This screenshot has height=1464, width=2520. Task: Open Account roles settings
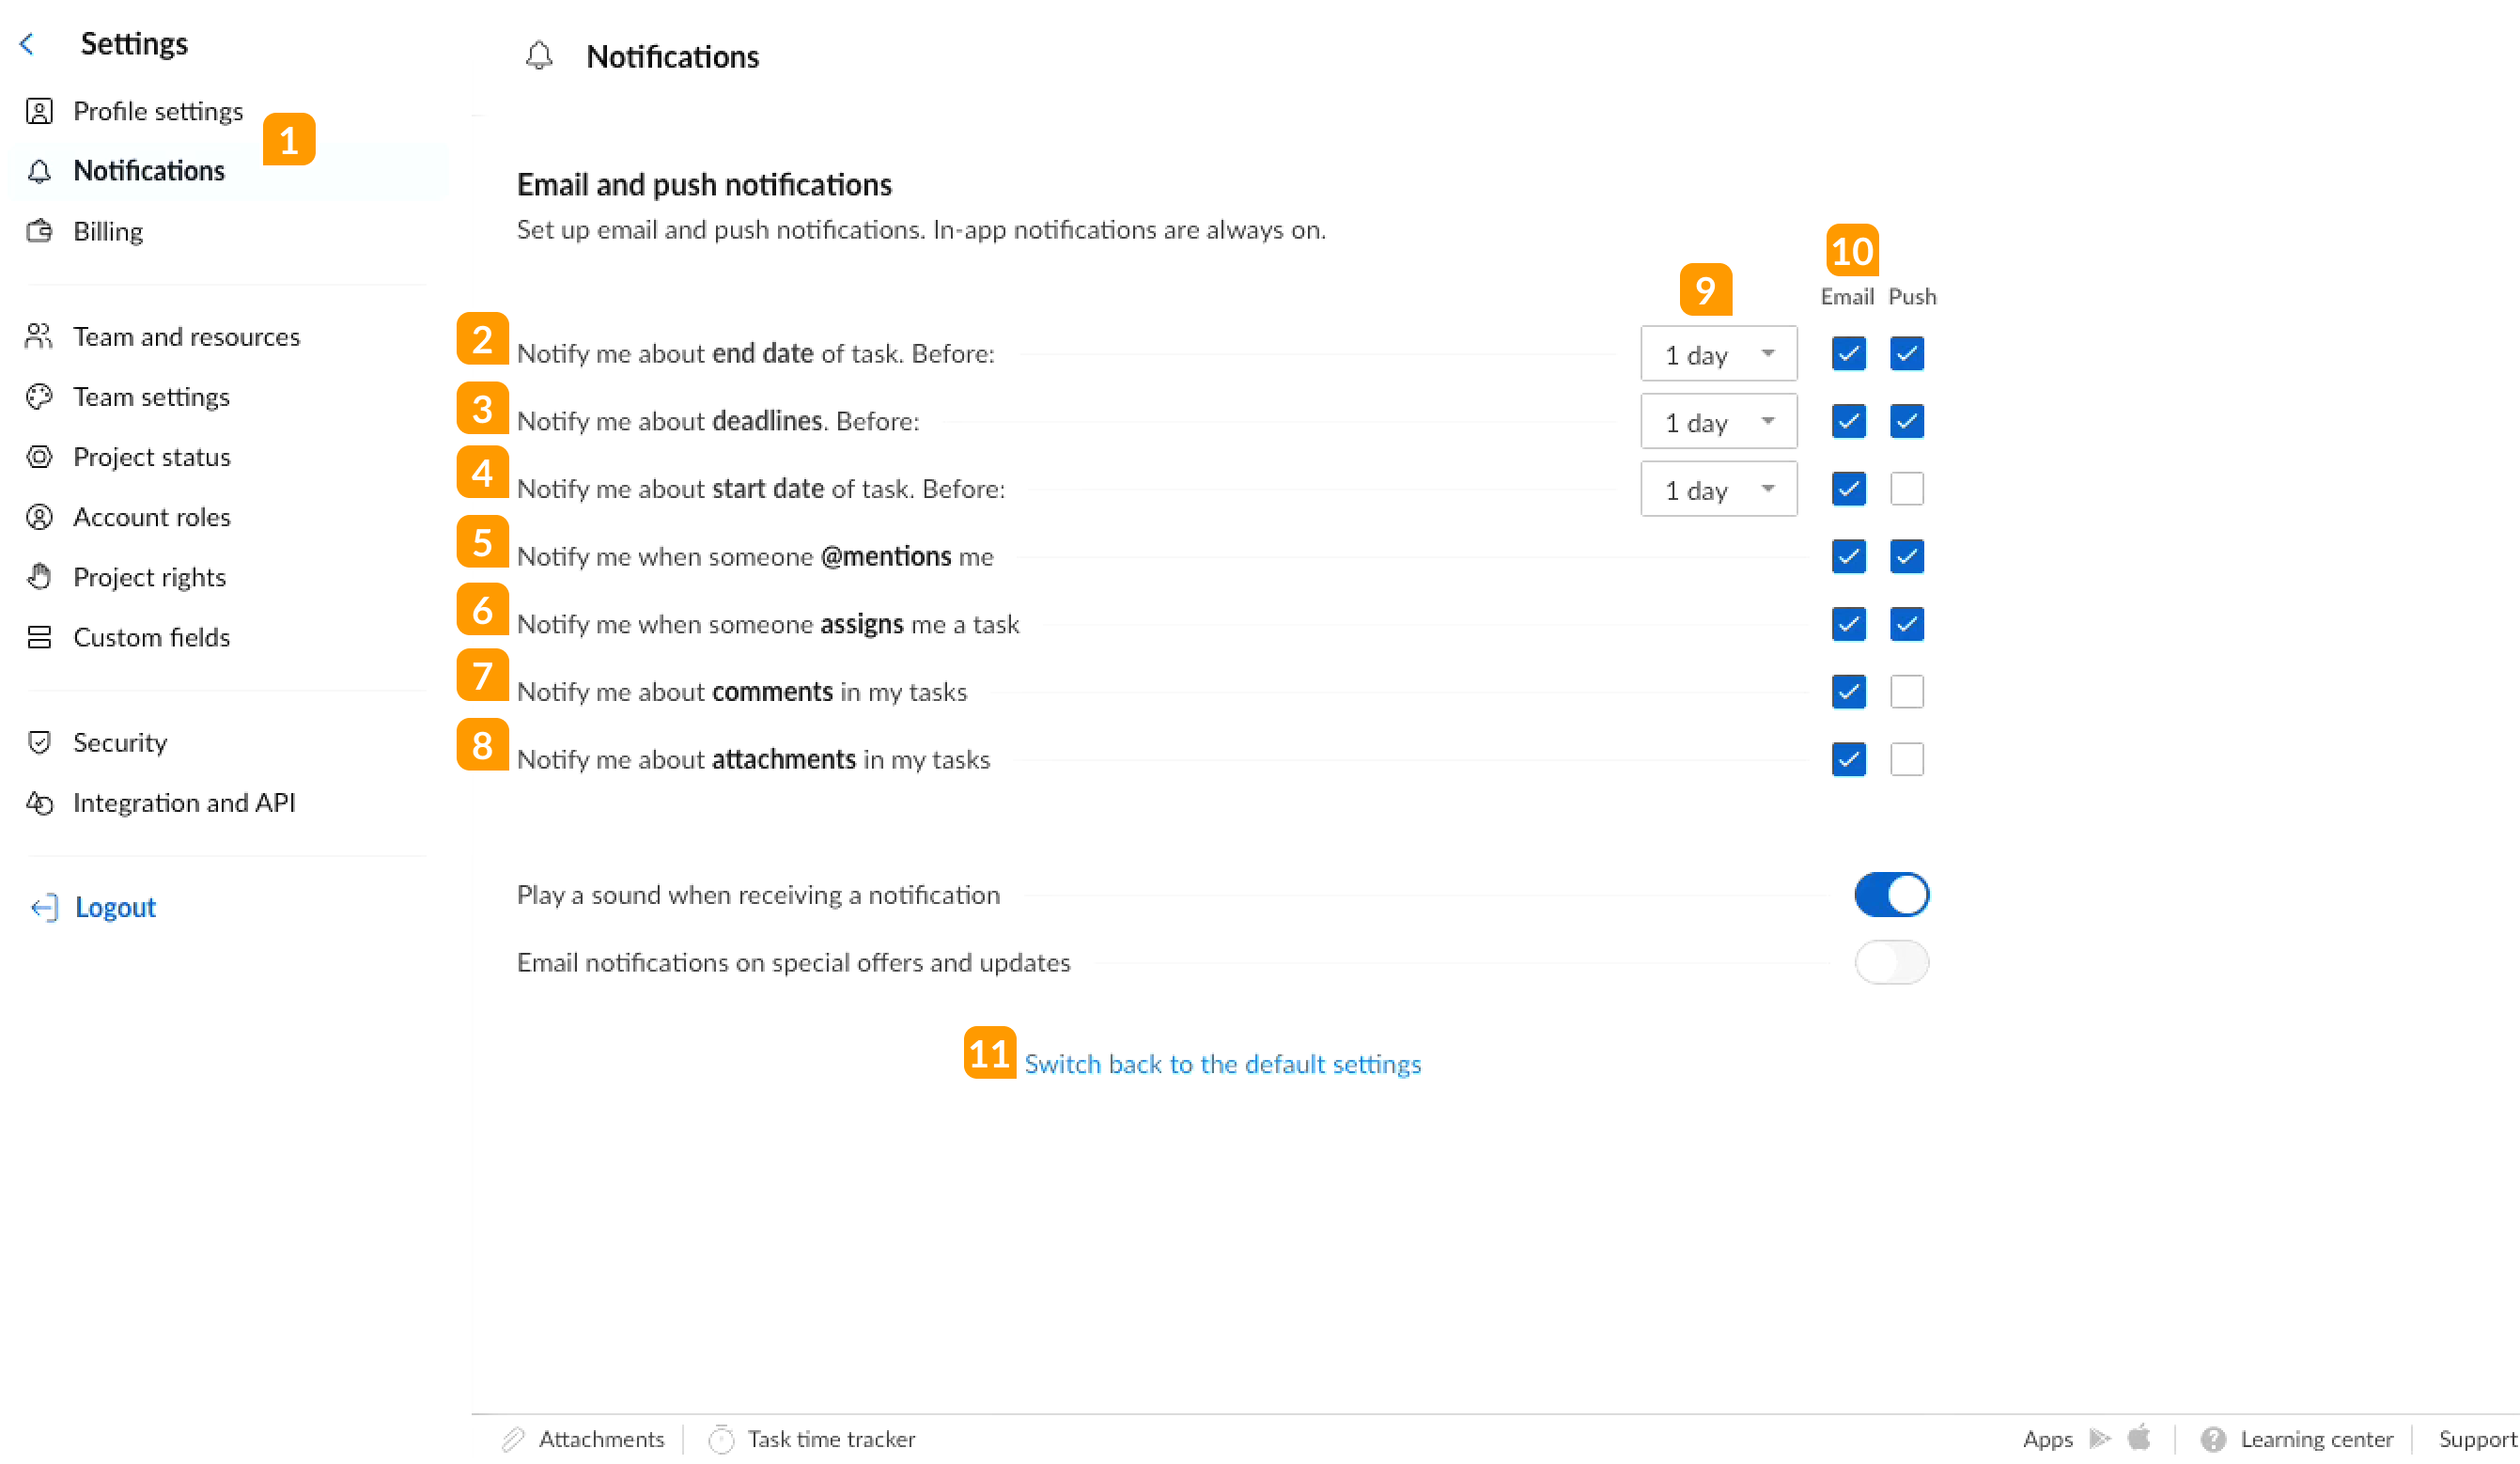click(x=151, y=517)
